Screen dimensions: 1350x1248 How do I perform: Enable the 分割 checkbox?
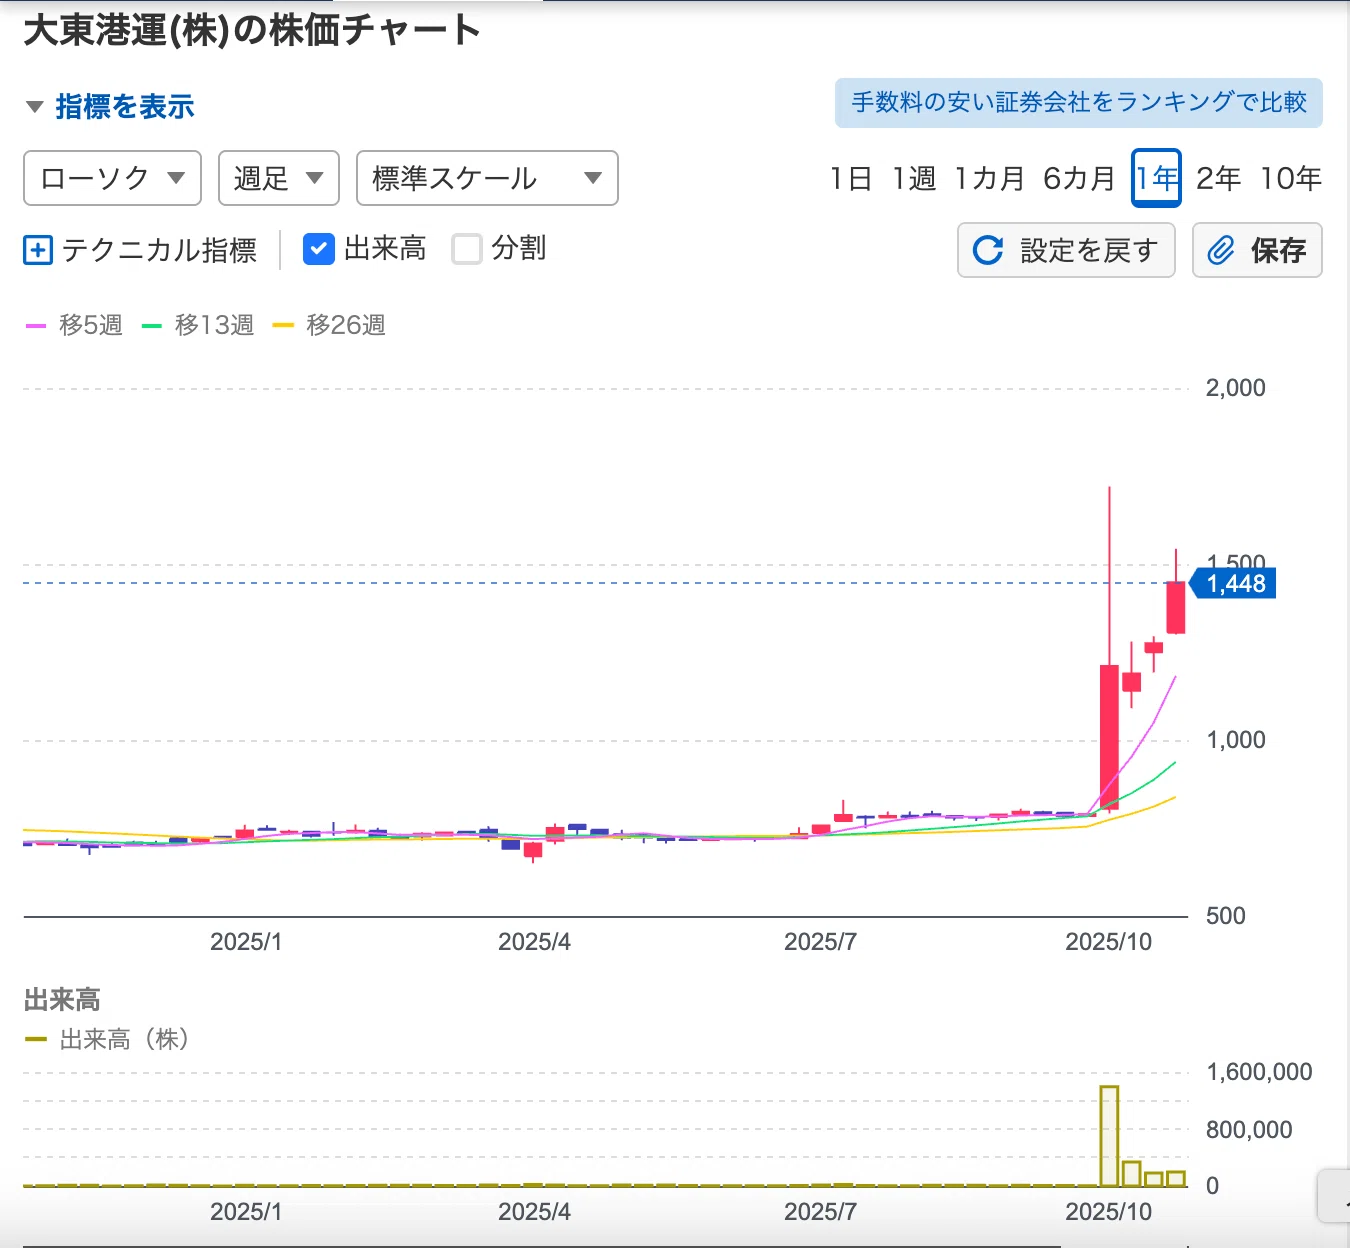[467, 249]
